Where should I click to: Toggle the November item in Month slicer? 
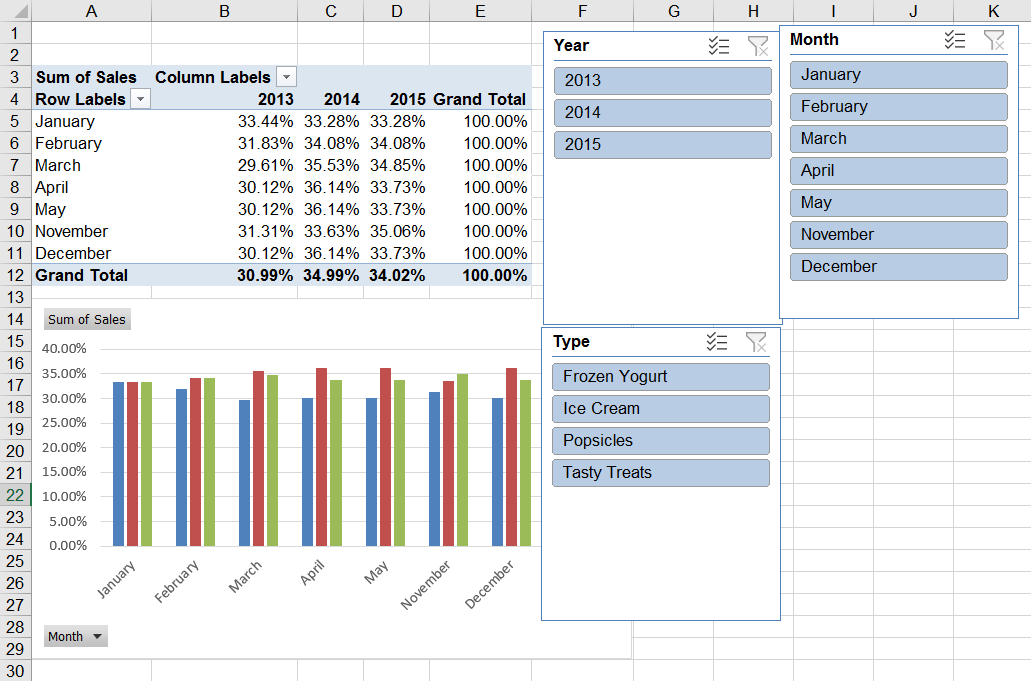point(898,235)
